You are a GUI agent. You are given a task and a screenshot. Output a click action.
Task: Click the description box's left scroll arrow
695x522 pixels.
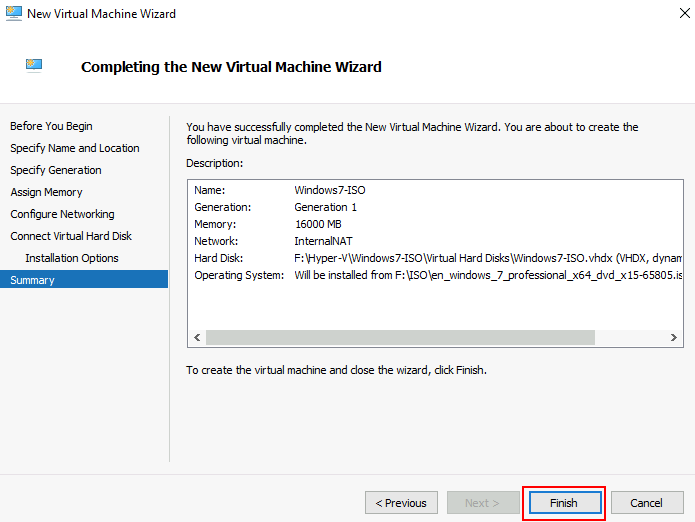pos(196,337)
